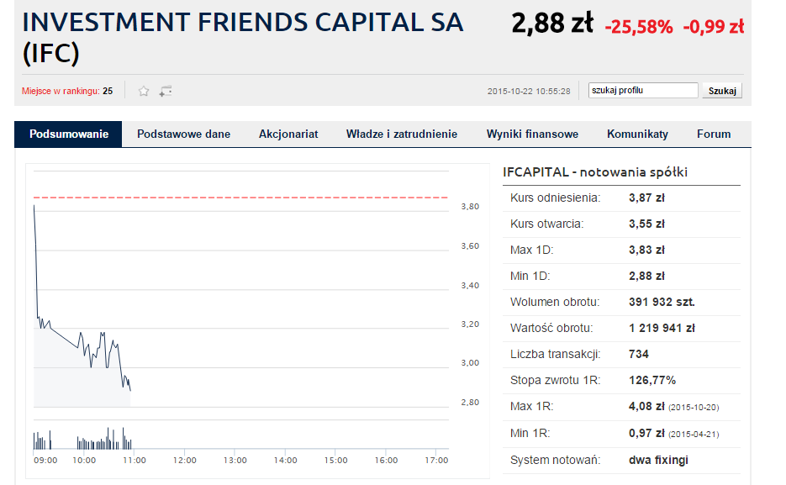
Task: Click the 3,80 price axis label
Action: [x=470, y=206]
